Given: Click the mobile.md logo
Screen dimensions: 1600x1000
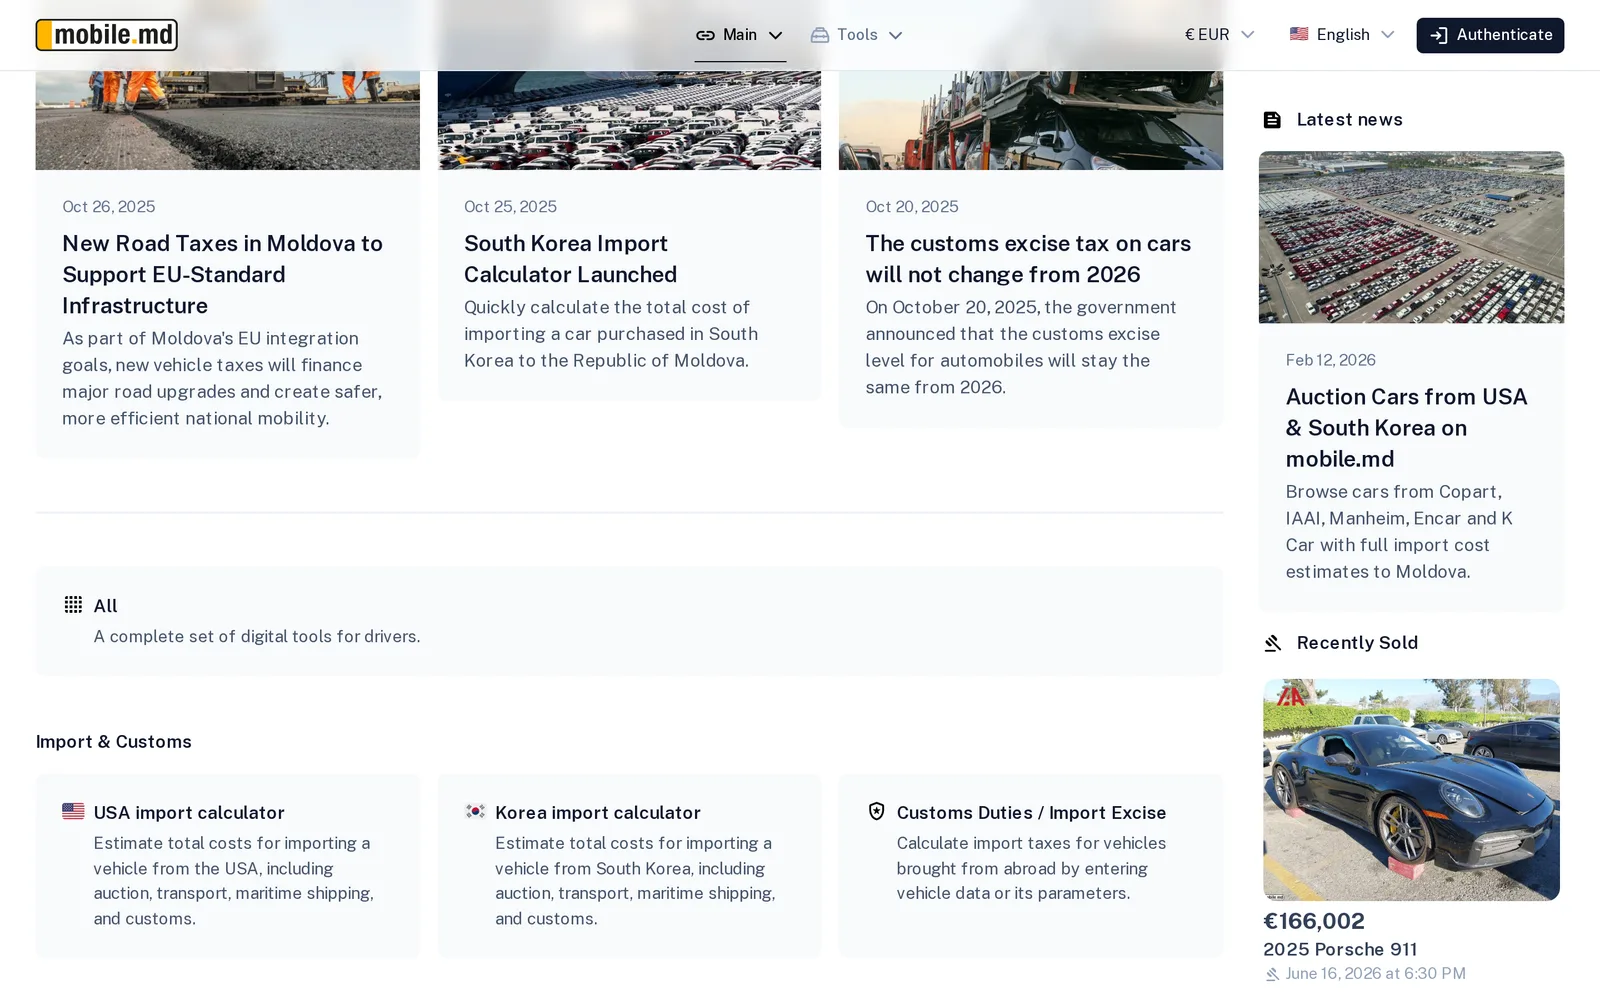Looking at the screenshot, I should [x=107, y=35].
